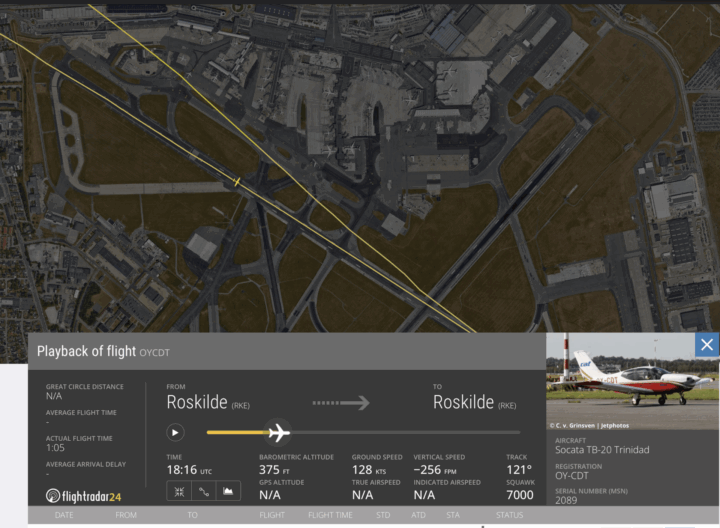Click the aircraft marker on the map
Viewport: 720px width, 528px height.
click(x=236, y=182)
